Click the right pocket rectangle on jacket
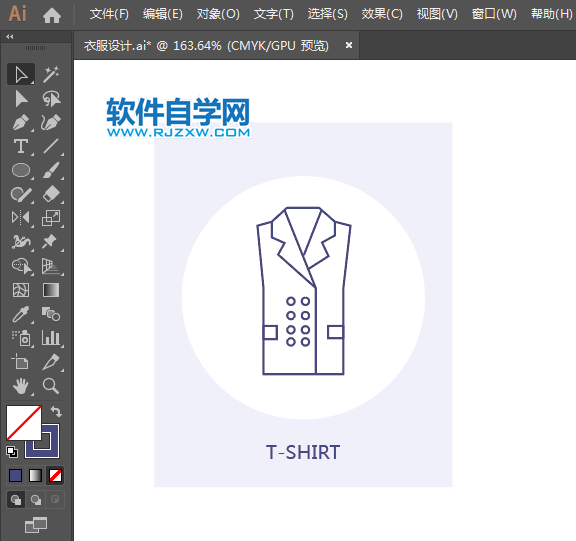The width and height of the screenshot is (576, 541). click(x=335, y=332)
